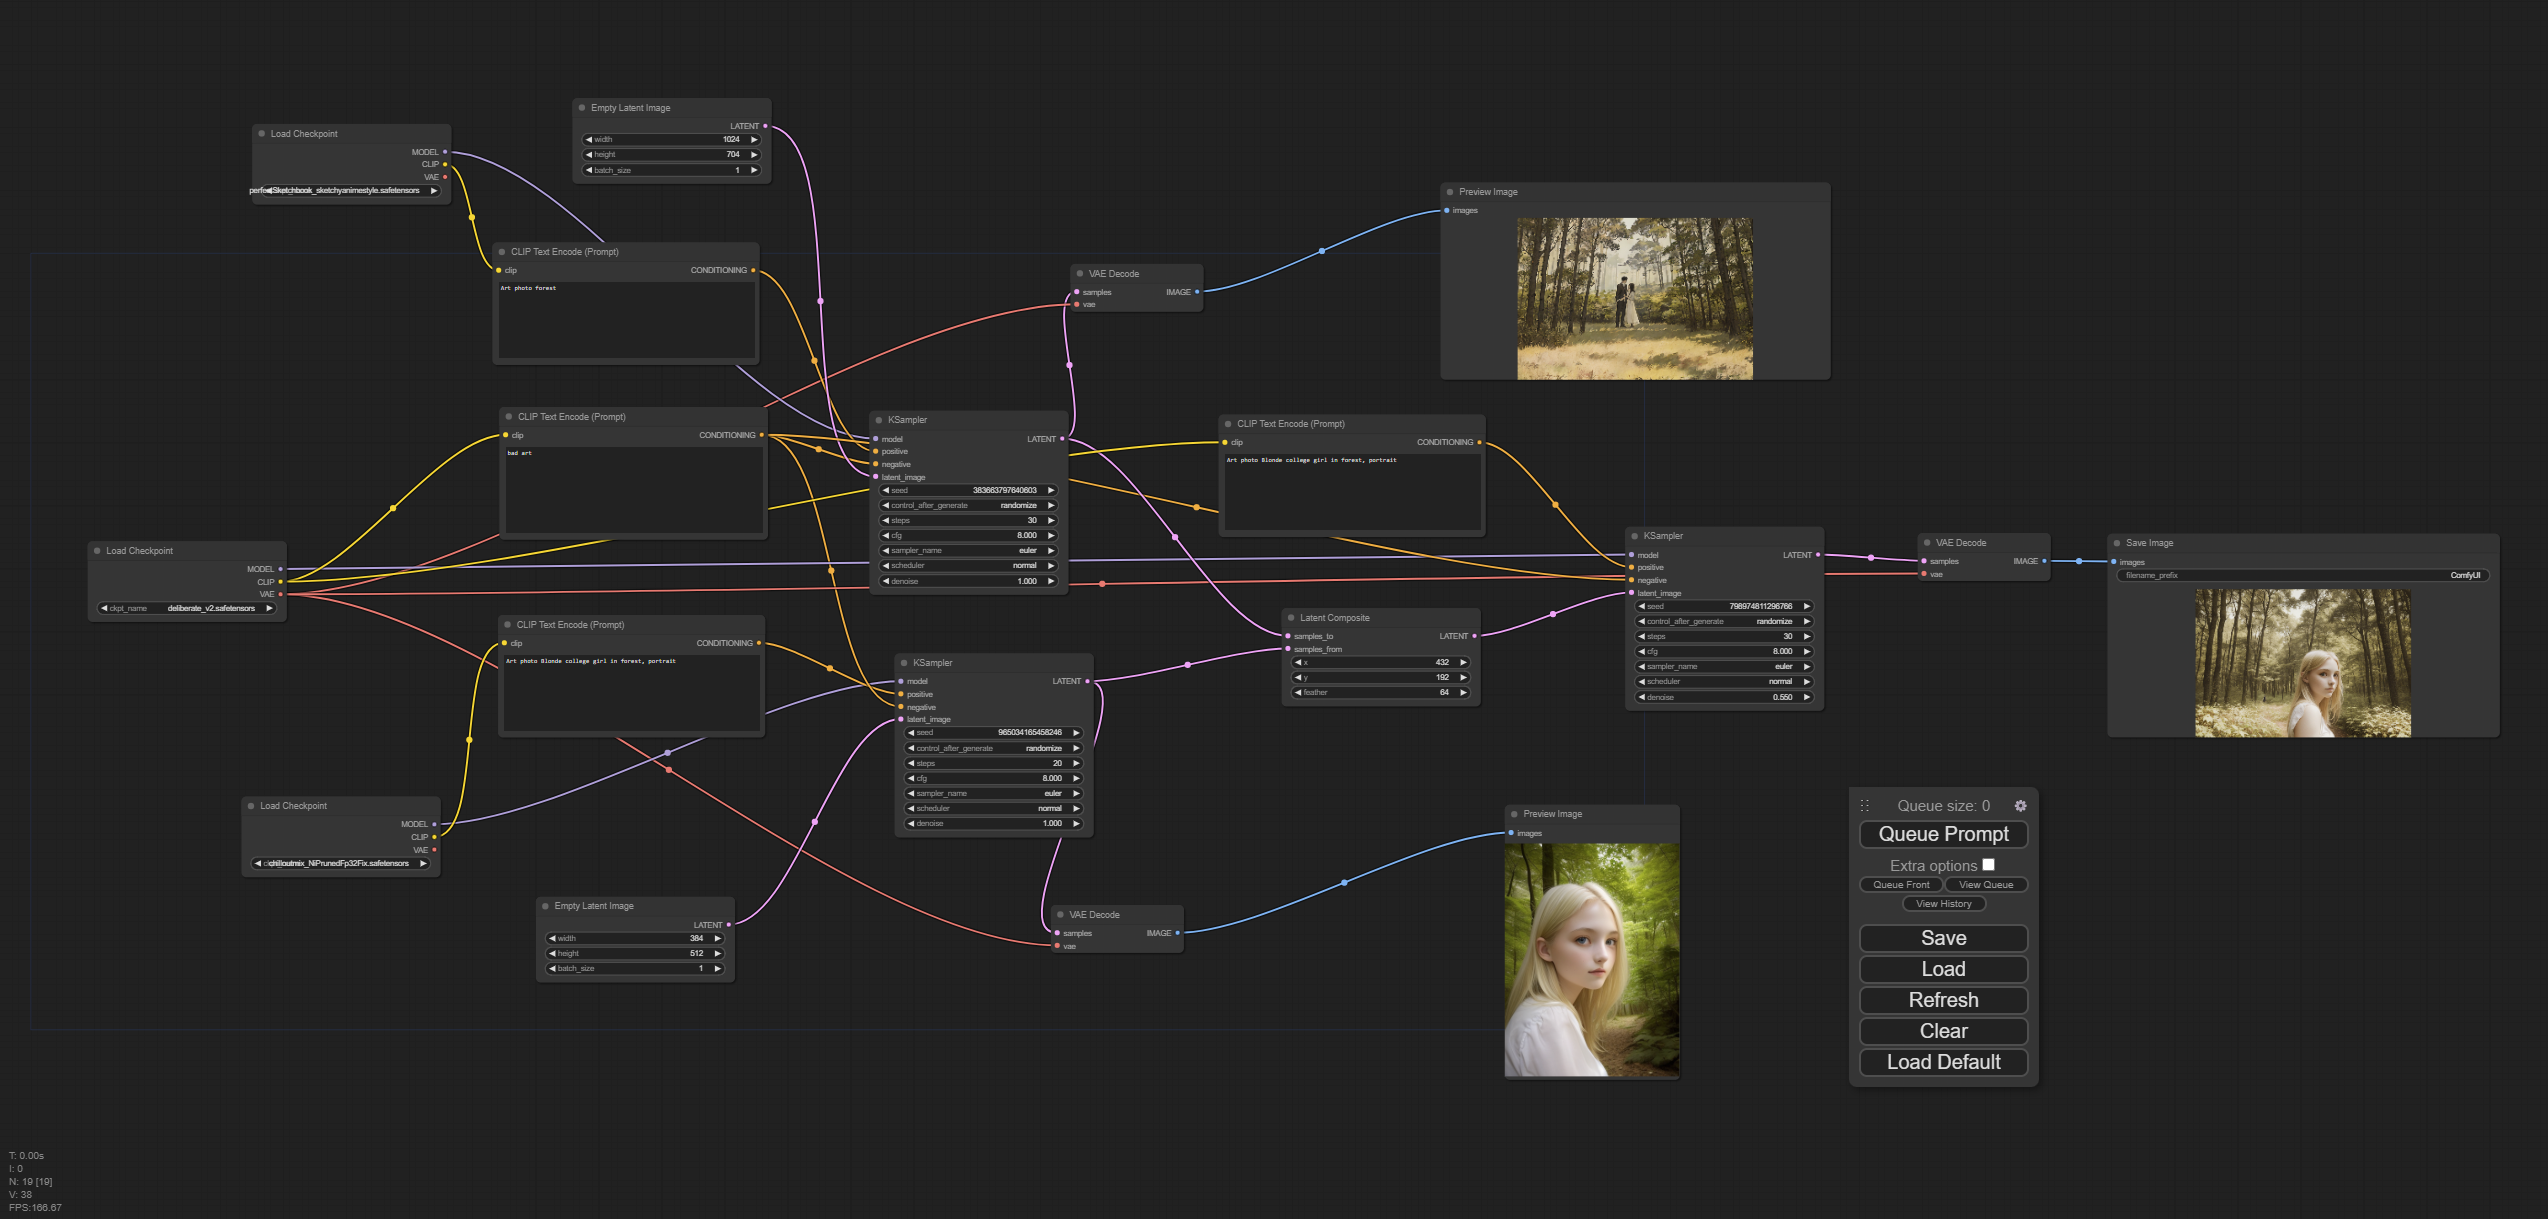Open the View Queue list
The height and width of the screenshot is (1219, 2548).
[1985, 885]
